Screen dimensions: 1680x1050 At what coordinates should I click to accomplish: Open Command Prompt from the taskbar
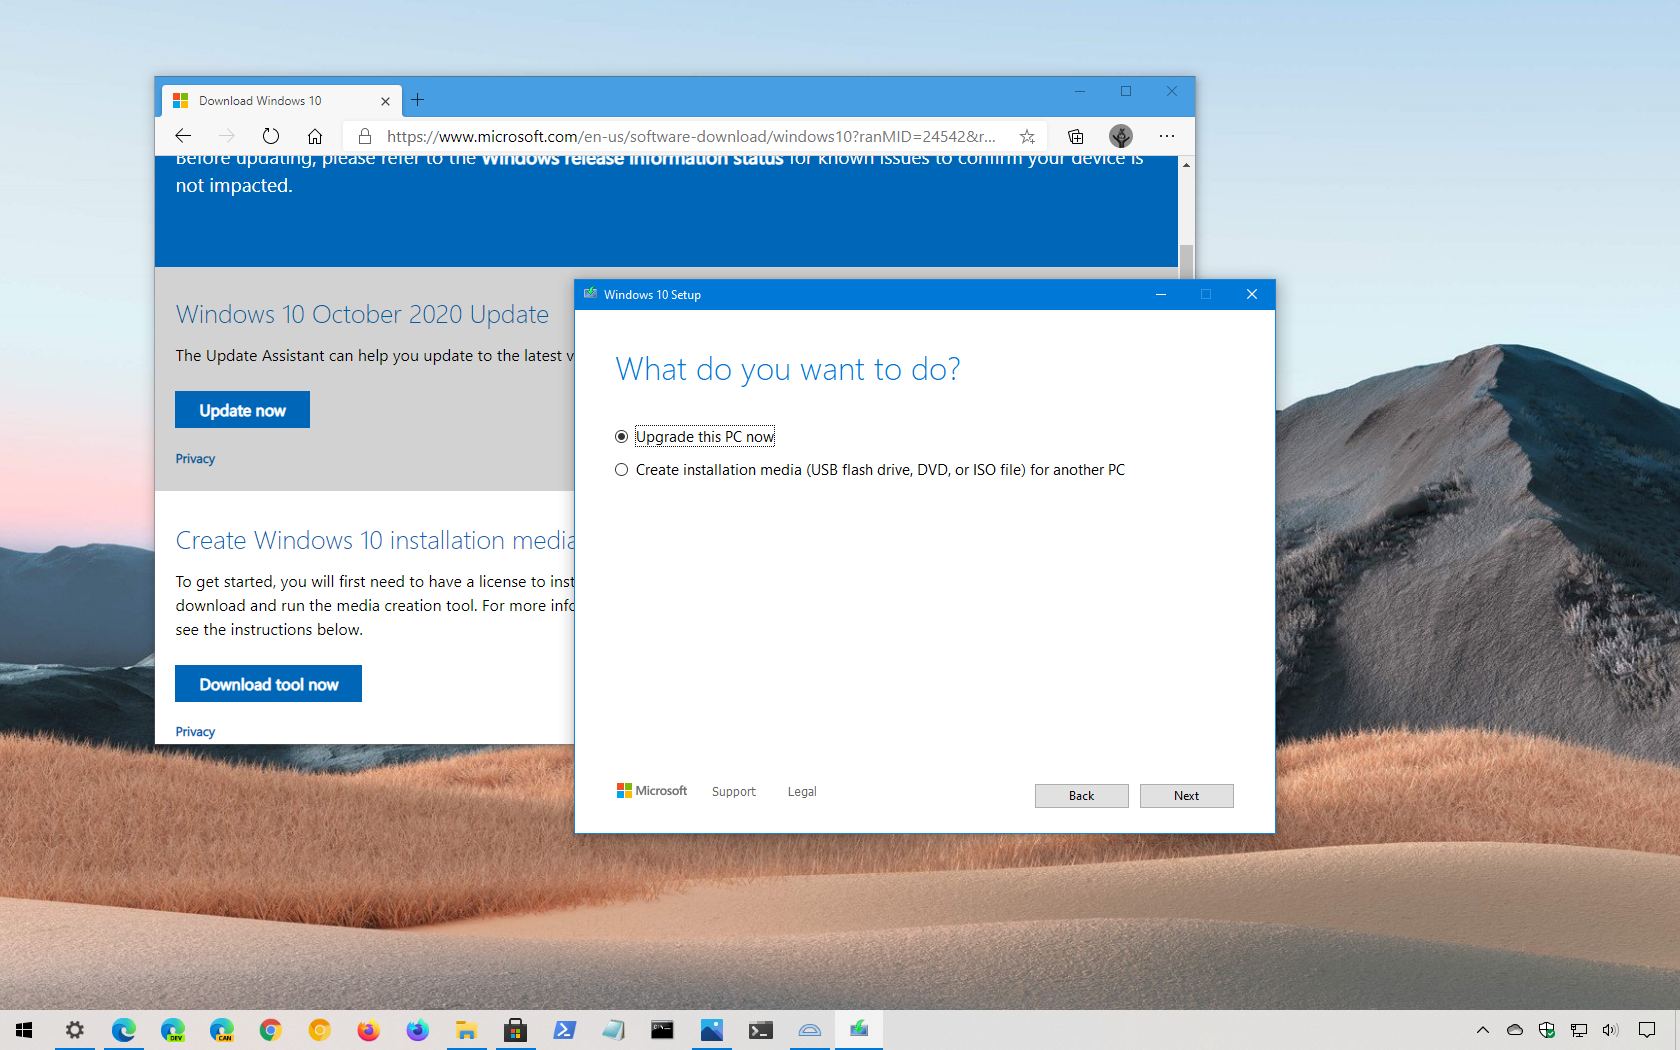[x=663, y=1030]
